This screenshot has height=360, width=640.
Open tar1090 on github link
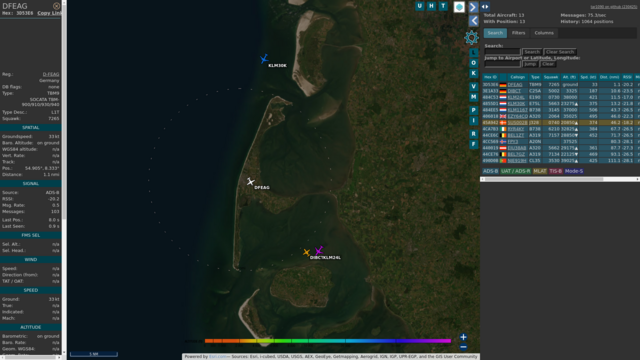tap(613, 7)
